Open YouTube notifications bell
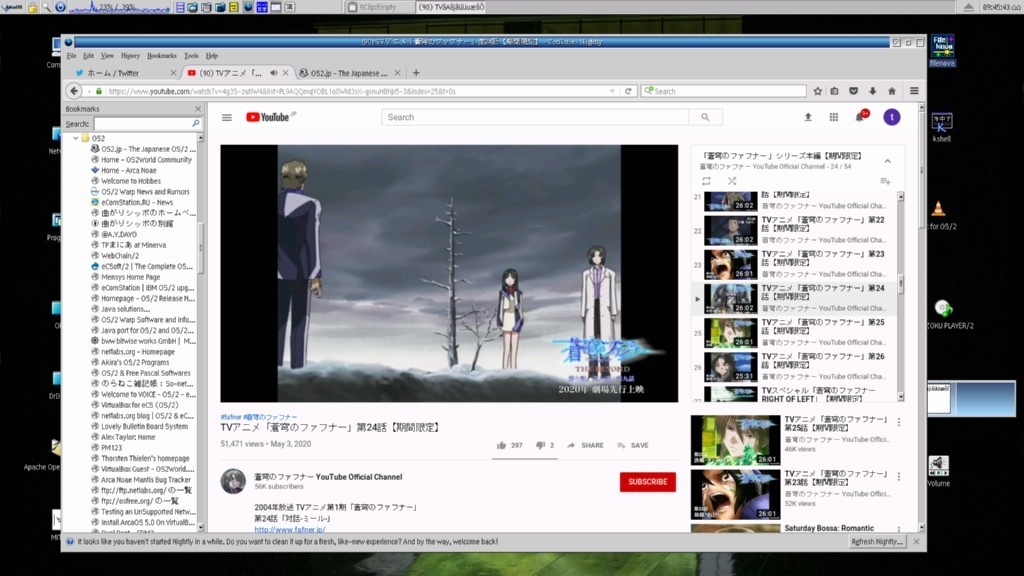Image resolution: width=1024 pixels, height=576 pixels. click(x=860, y=117)
